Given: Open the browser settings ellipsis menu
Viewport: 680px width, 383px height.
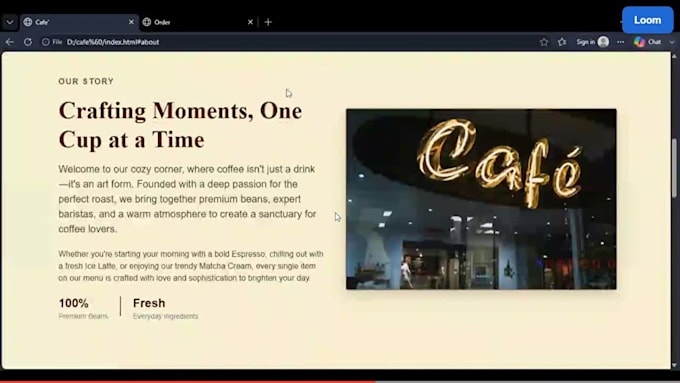Looking at the screenshot, I should tap(621, 42).
